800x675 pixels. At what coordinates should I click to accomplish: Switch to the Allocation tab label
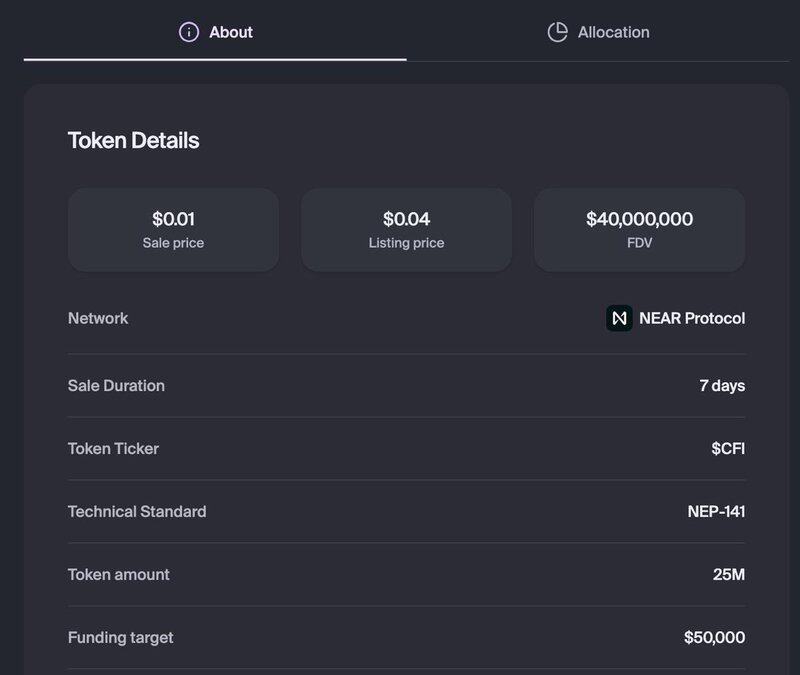click(613, 32)
